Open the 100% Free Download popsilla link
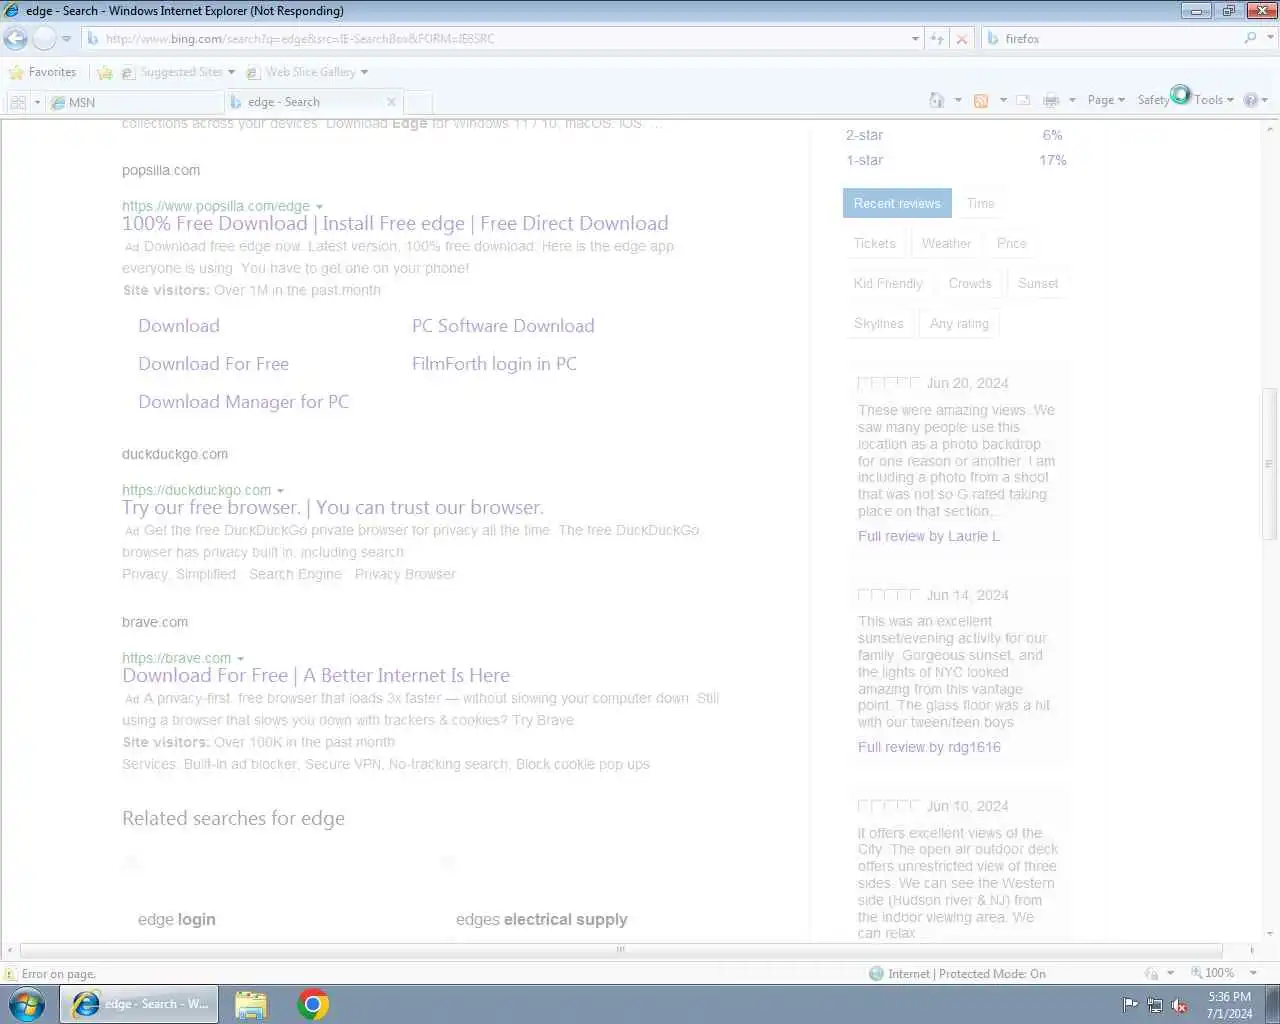The width and height of the screenshot is (1280, 1024). tap(395, 224)
